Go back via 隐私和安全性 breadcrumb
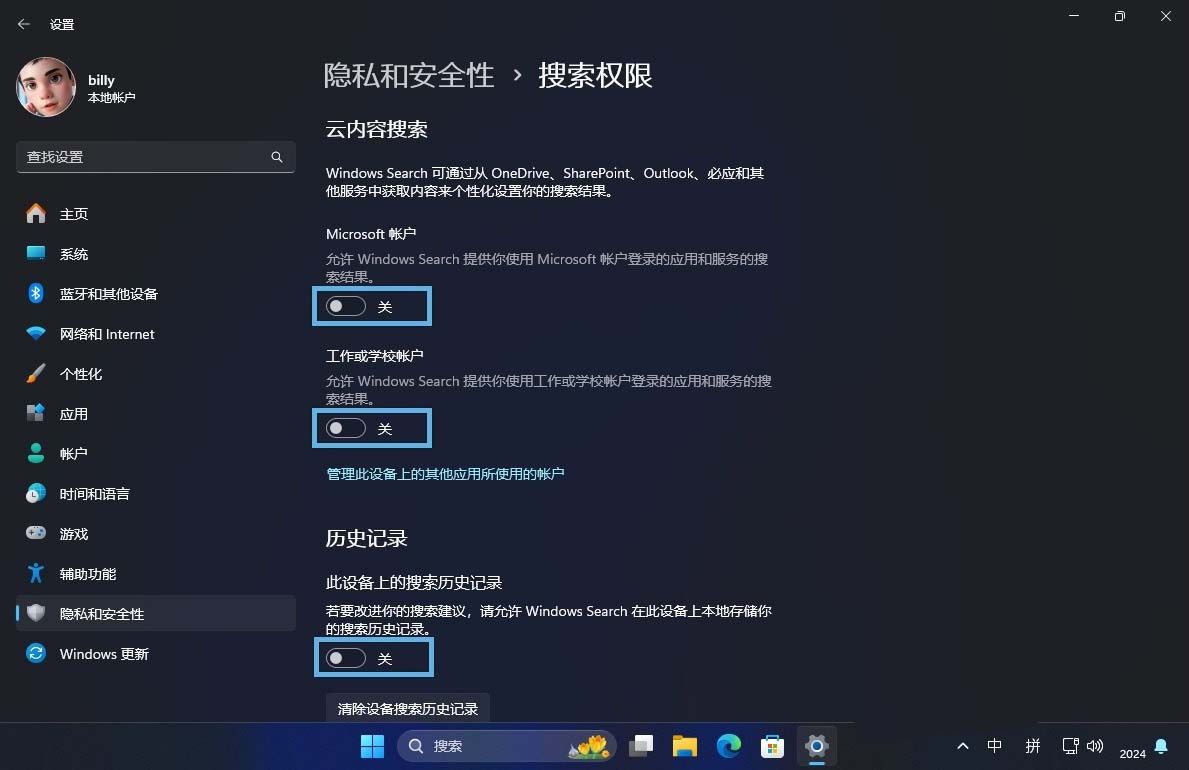Viewport: 1189px width, 770px height. click(409, 75)
